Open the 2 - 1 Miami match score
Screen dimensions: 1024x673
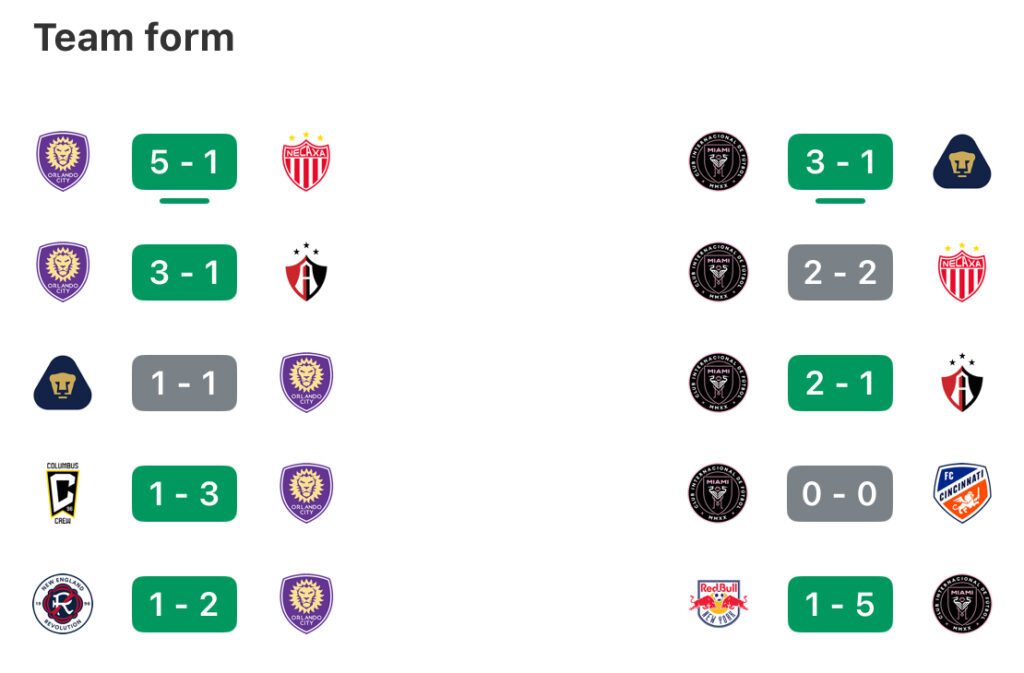point(840,383)
